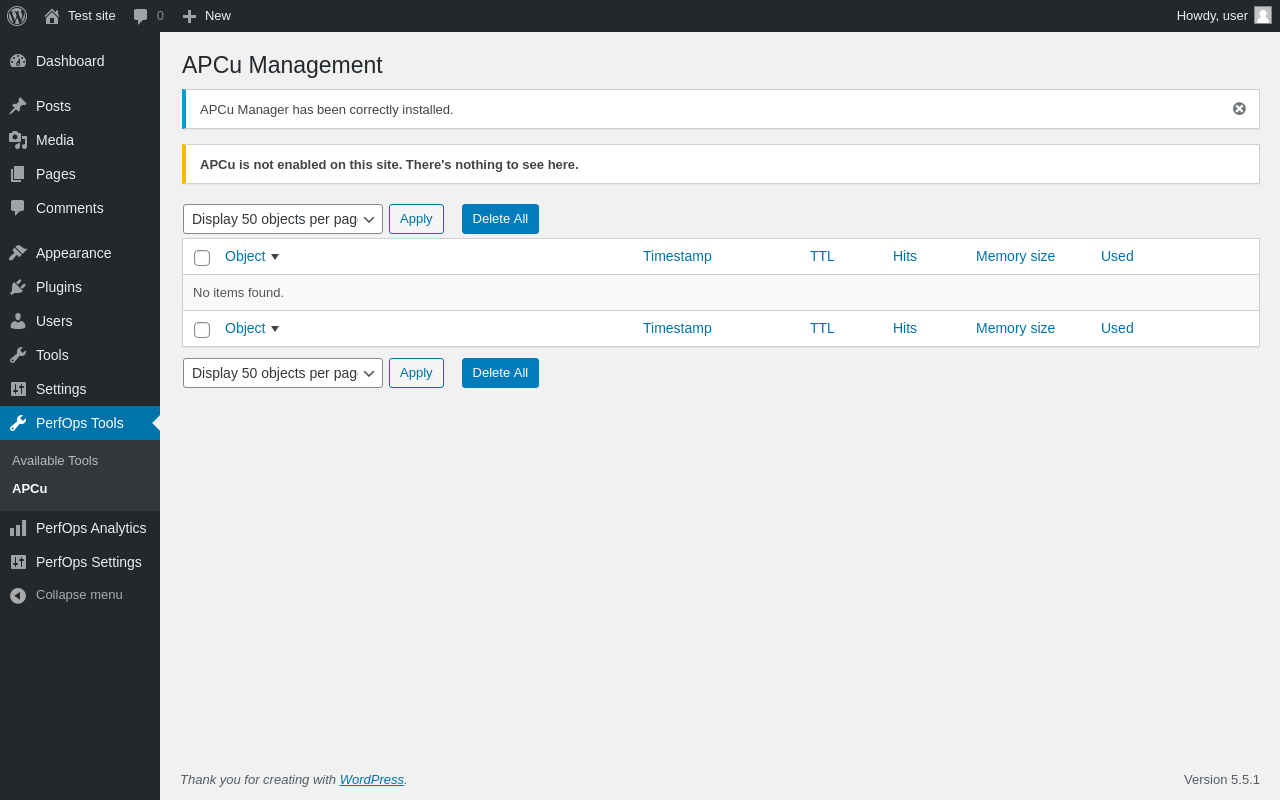This screenshot has height=800, width=1280.
Task: Click the Pages icon in sidebar
Action: pos(18,174)
